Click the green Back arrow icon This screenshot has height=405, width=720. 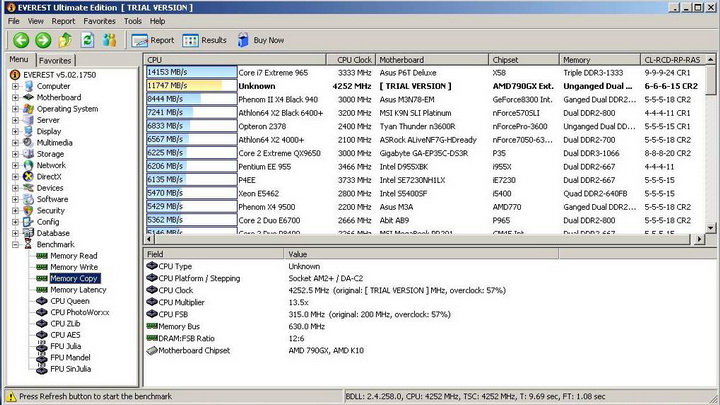pos(21,40)
